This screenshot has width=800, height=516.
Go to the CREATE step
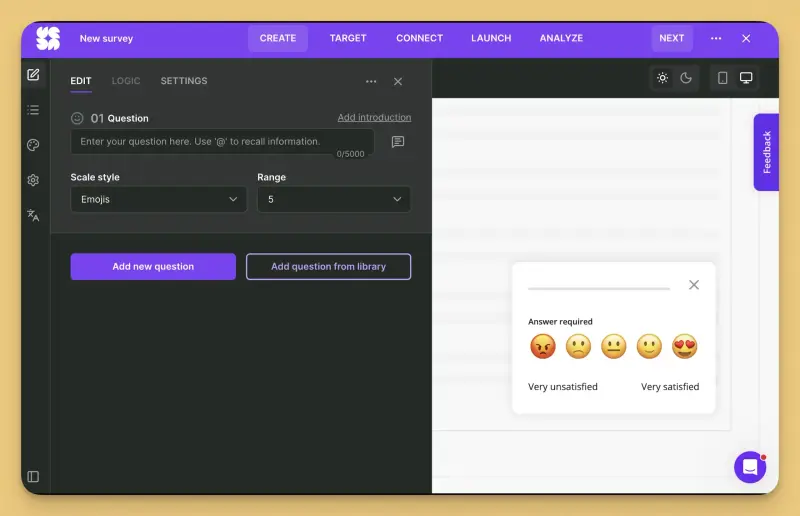(x=278, y=38)
